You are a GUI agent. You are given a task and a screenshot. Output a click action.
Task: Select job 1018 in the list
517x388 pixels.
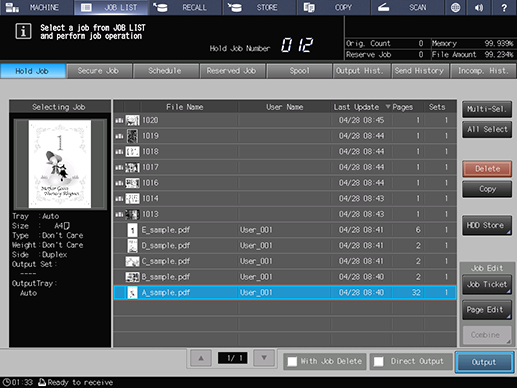285,151
